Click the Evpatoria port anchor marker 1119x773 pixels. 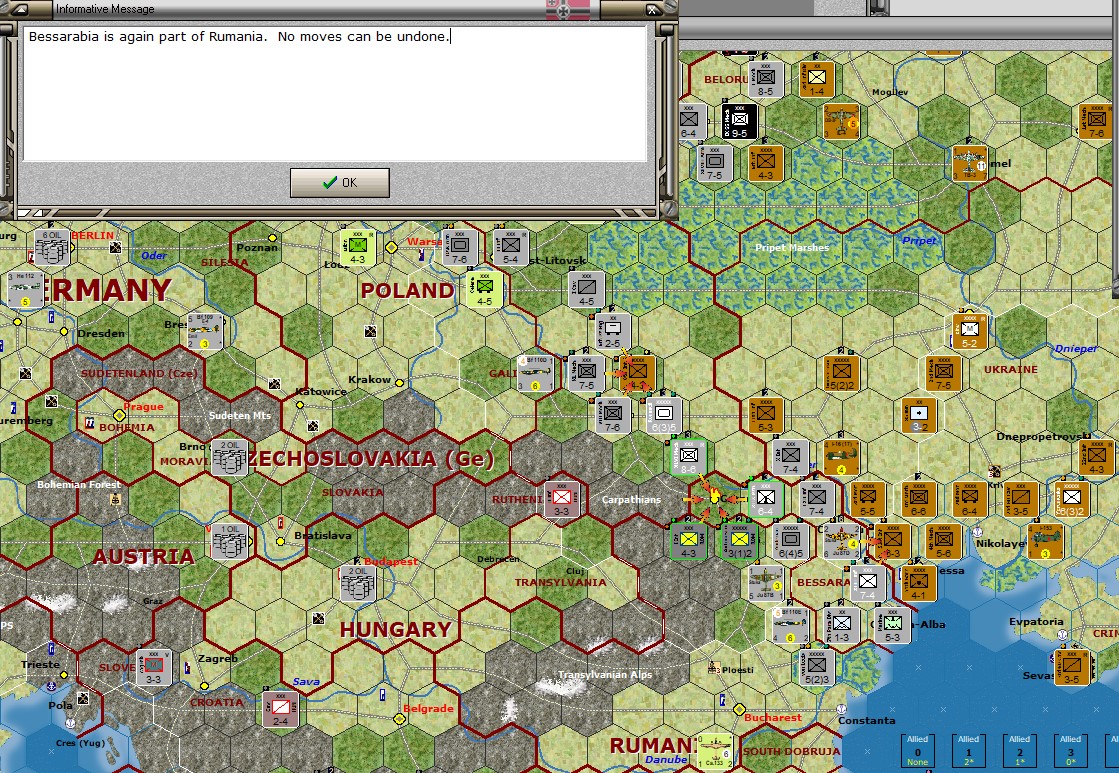1063,634
